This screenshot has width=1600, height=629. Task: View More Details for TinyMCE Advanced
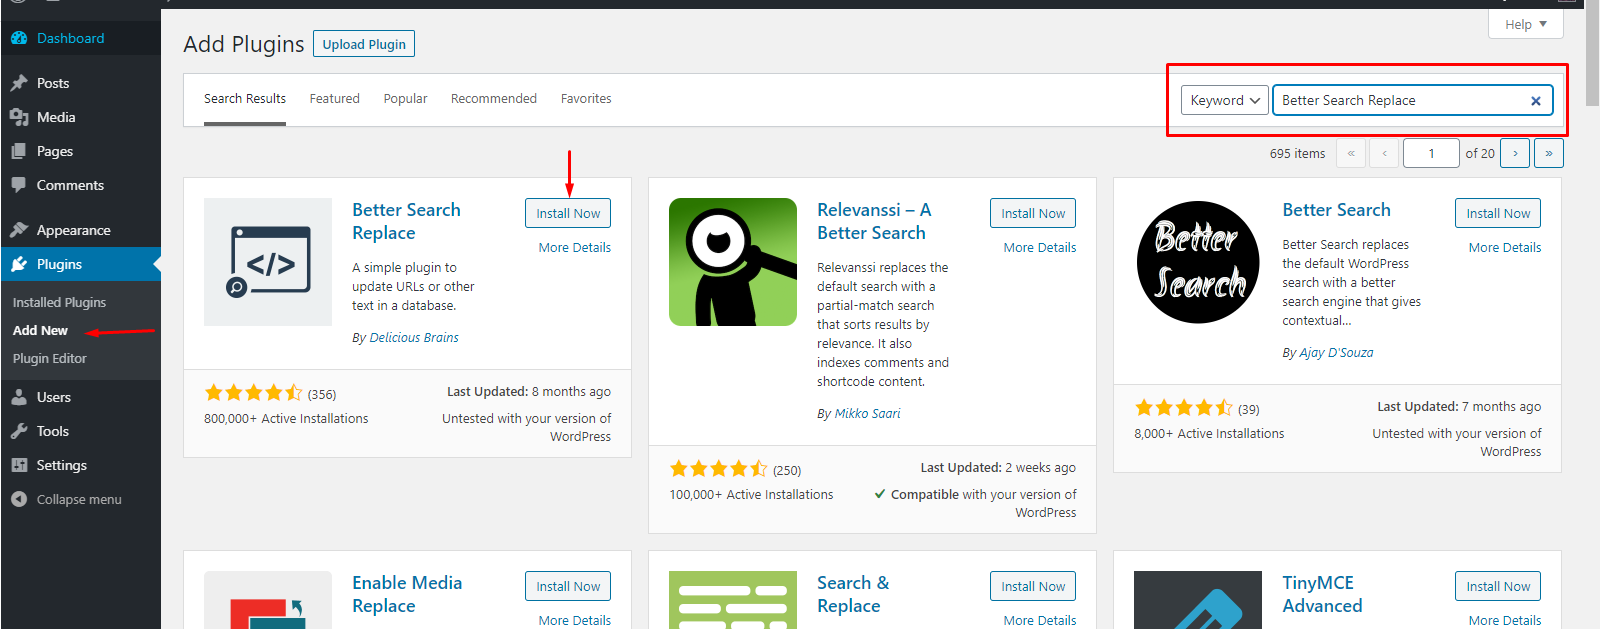point(1505,620)
